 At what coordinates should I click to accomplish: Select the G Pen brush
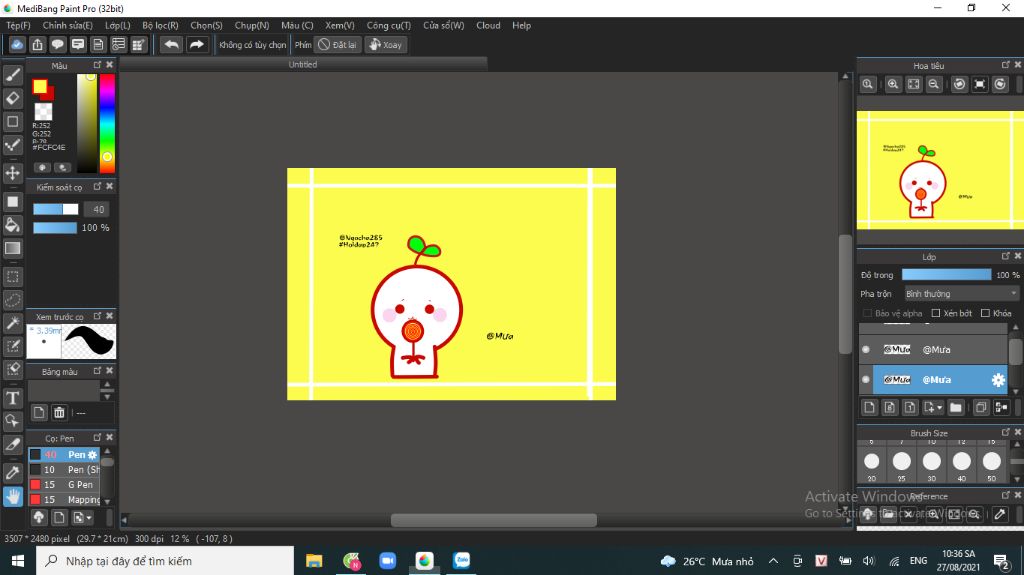click(64, 485)
